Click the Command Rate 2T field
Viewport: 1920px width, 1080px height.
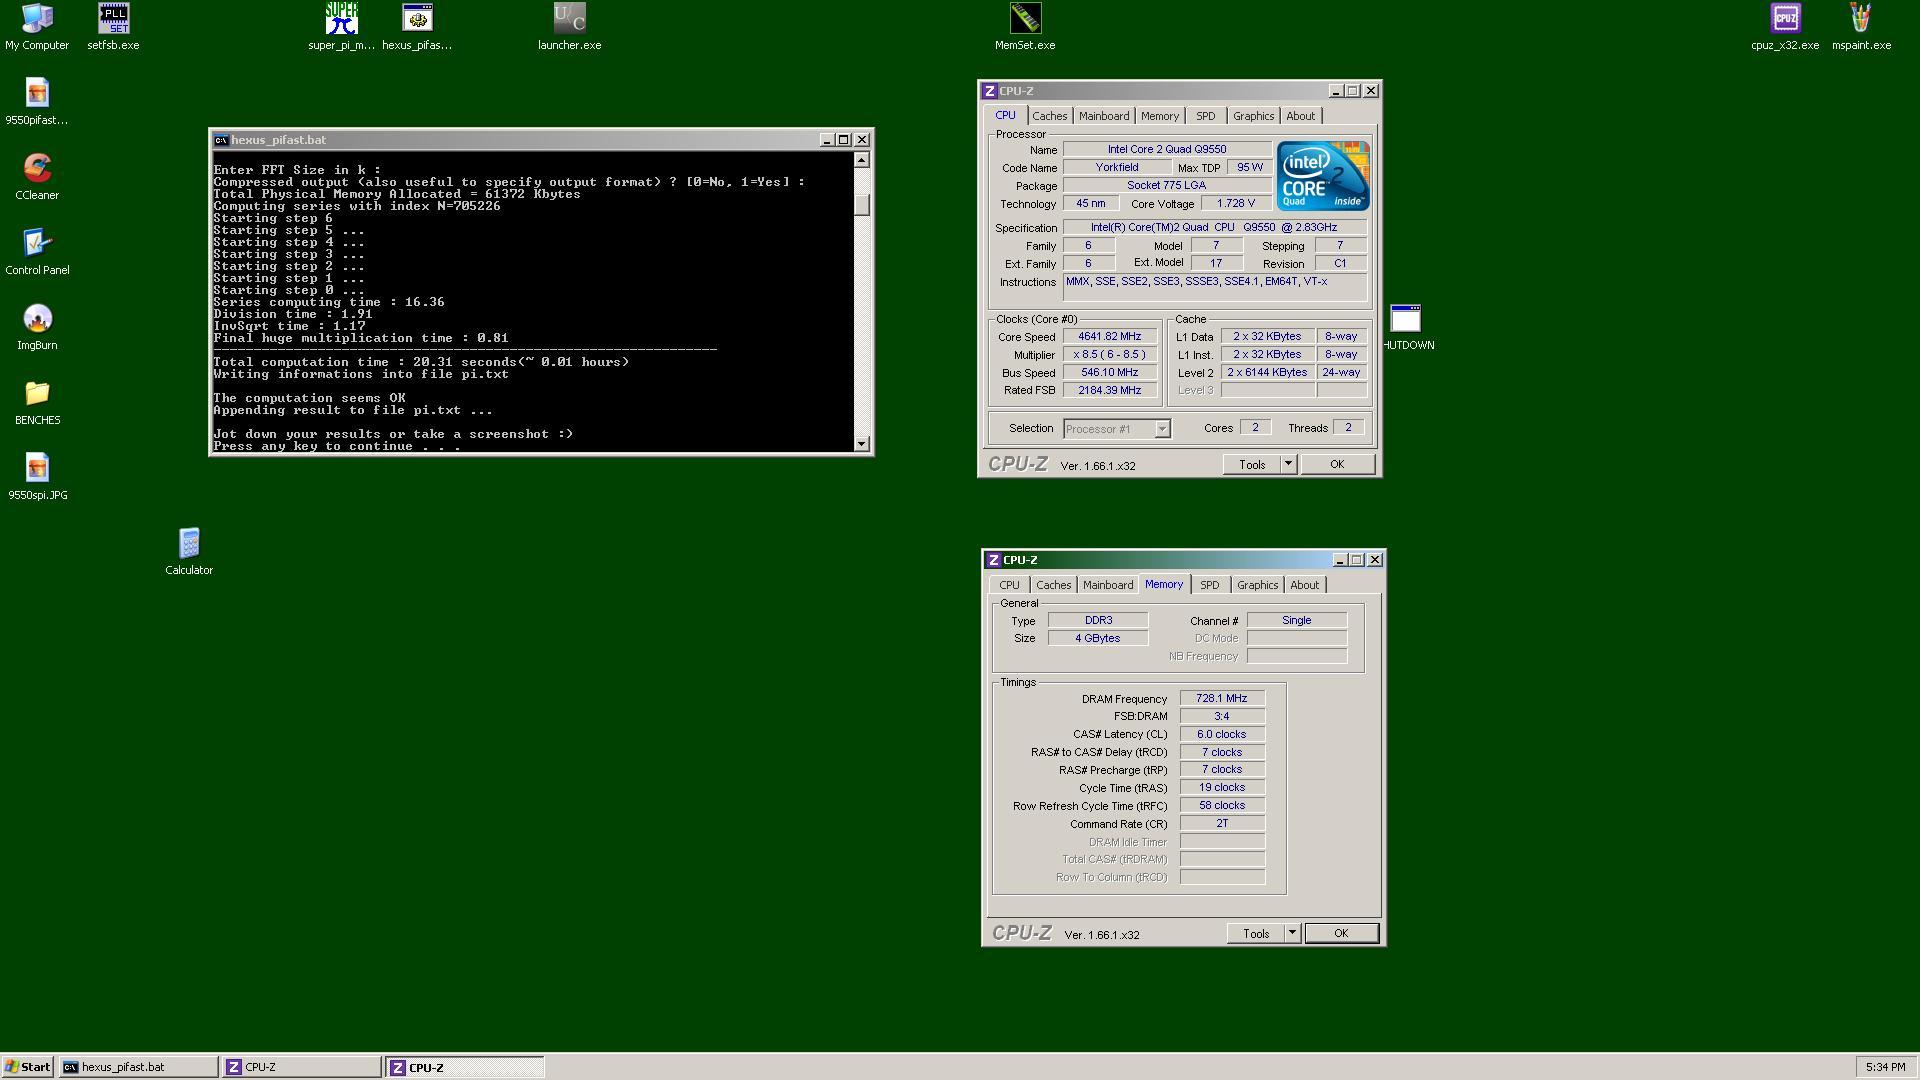click(x=1222, y=823)
